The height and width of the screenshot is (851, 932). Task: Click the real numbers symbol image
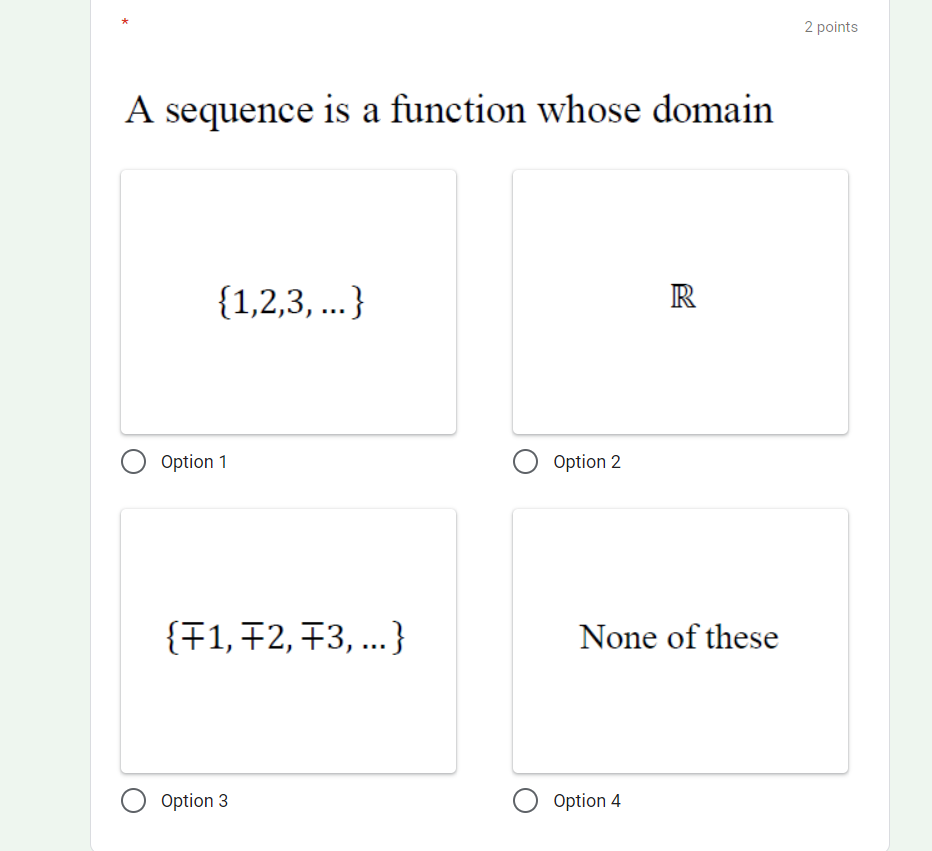(x=680, y=301)
